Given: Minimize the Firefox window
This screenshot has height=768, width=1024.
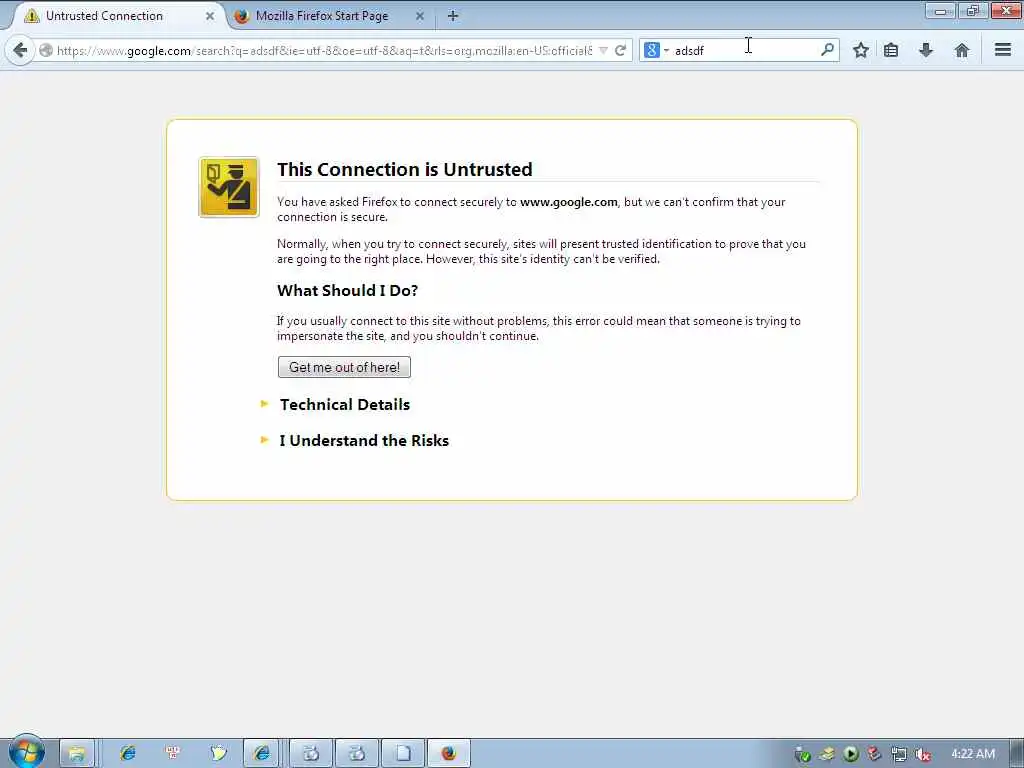Looking at the screenshot, I should [940, 10].
